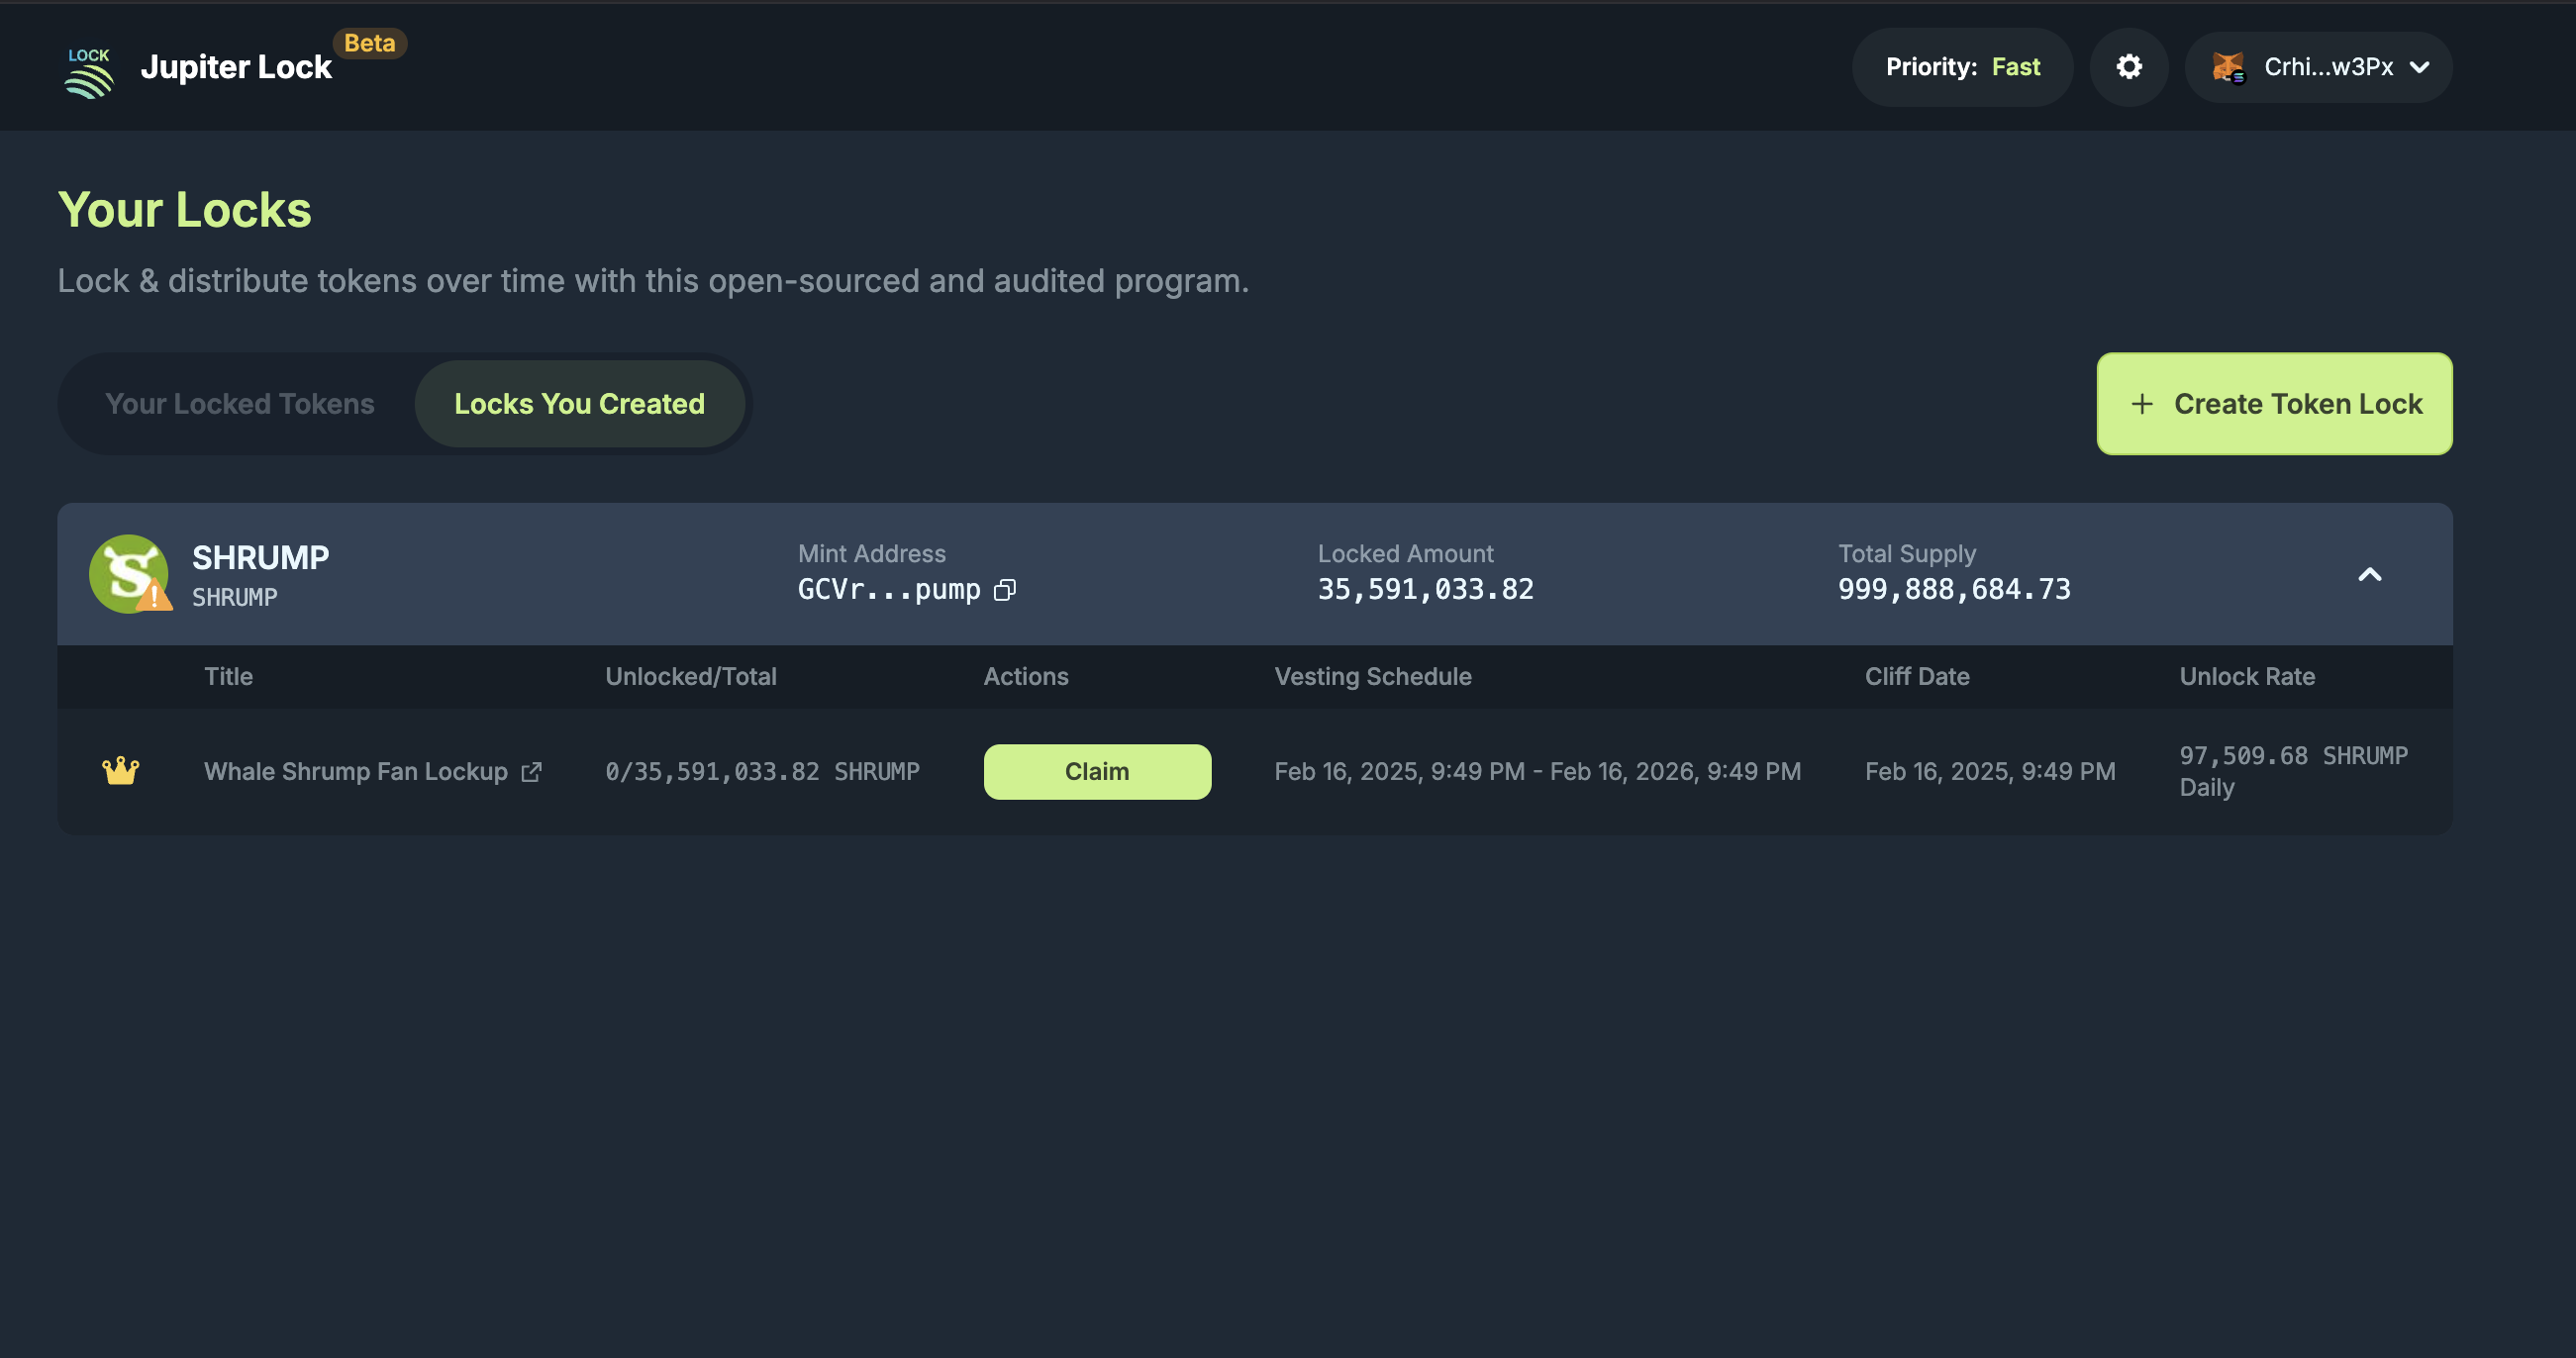Click the Jupiter Lock logo icon

click(89, 72)
